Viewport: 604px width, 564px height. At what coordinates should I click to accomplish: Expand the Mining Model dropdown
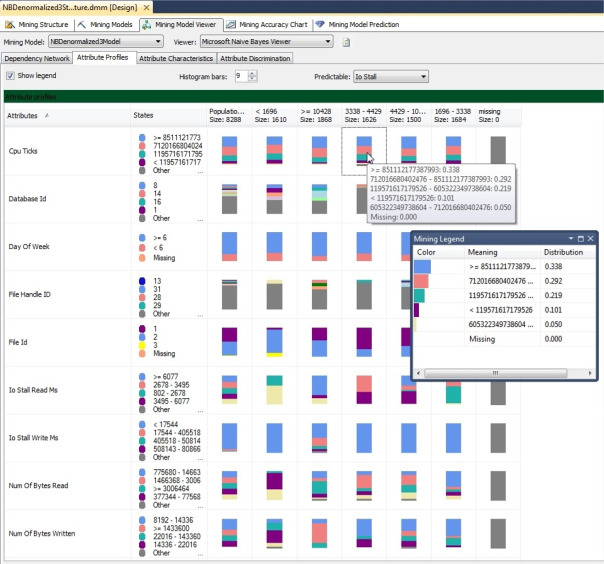point(157,43)
